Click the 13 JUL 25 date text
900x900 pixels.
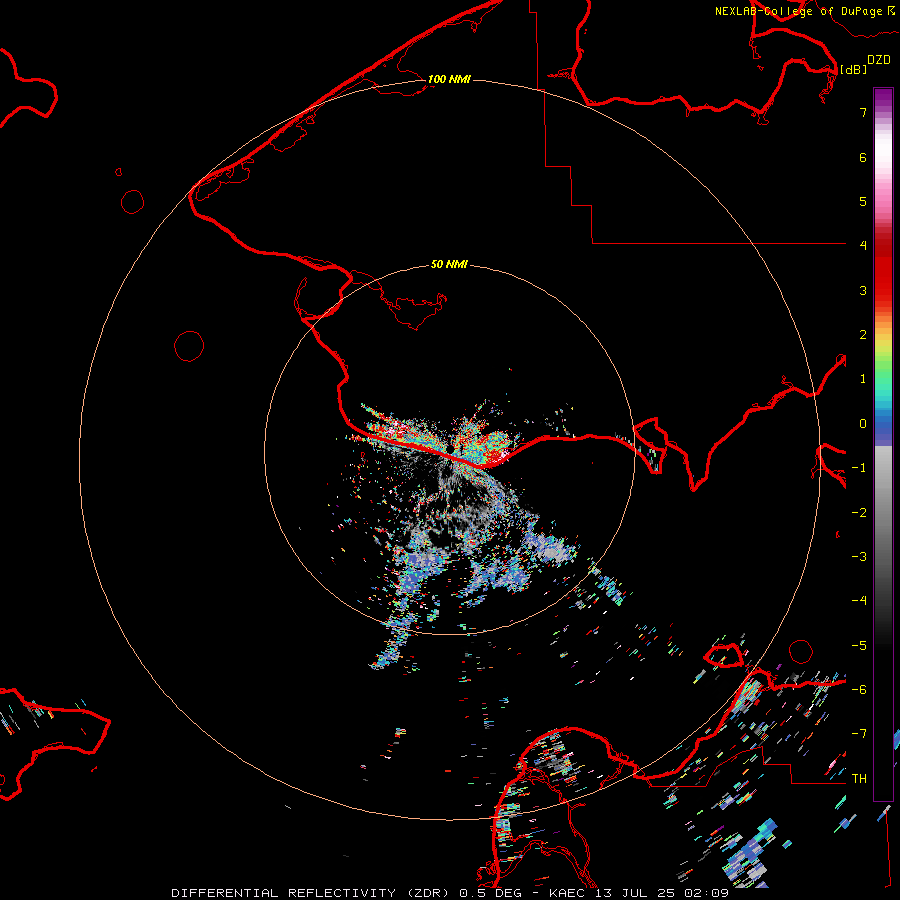[x=637, y=893]
